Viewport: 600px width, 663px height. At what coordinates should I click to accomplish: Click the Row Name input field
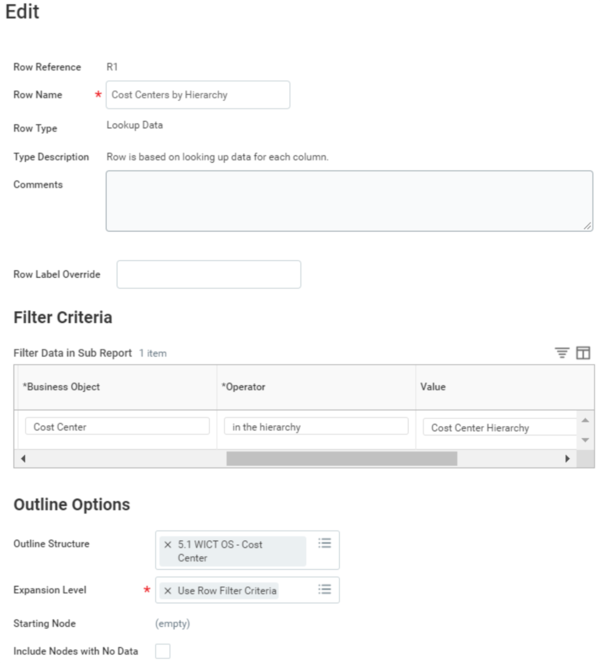click(198, 95)
